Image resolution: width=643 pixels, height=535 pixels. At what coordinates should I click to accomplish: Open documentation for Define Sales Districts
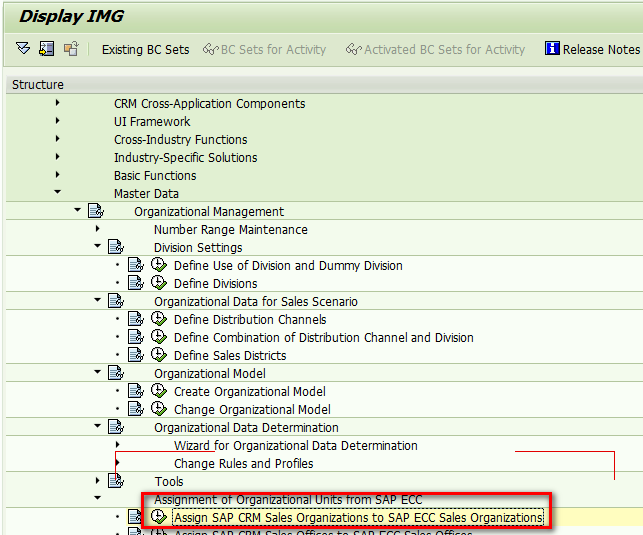pos(136,355)
